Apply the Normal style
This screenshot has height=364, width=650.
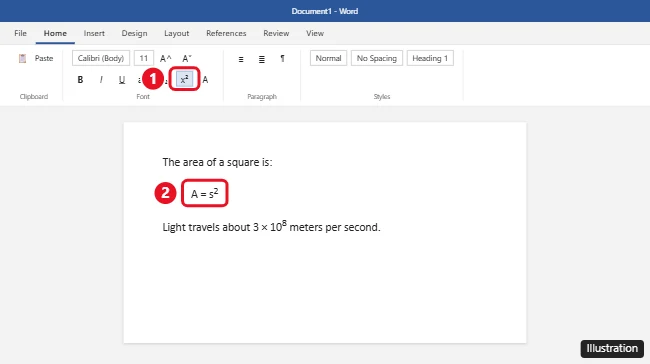pyautogui.click(x=328, y=58)
